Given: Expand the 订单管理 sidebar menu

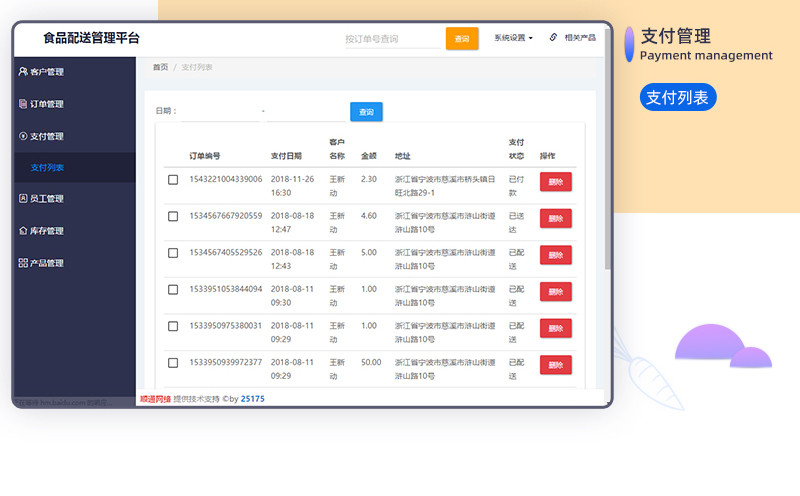Looking at the screenshot, I should point(47,104).
